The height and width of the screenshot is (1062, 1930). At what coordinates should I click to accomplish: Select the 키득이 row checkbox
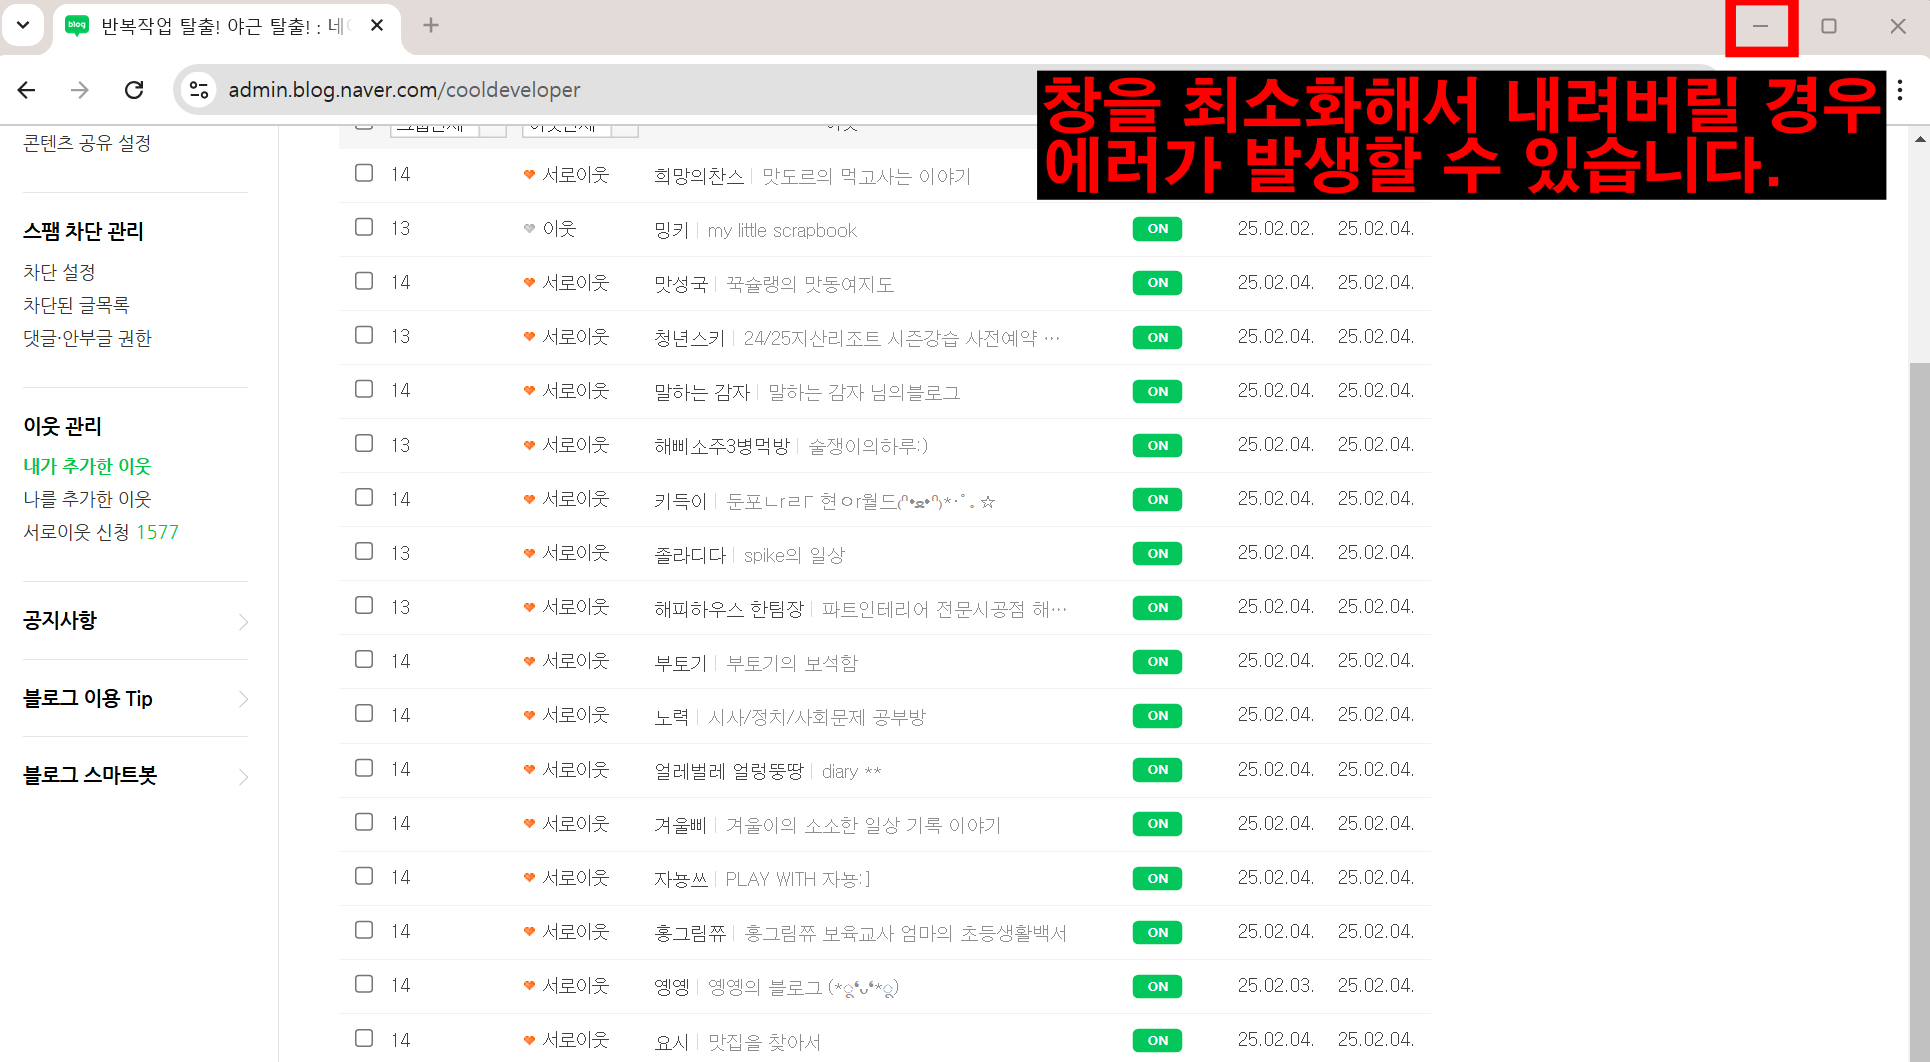pos(364,497)
